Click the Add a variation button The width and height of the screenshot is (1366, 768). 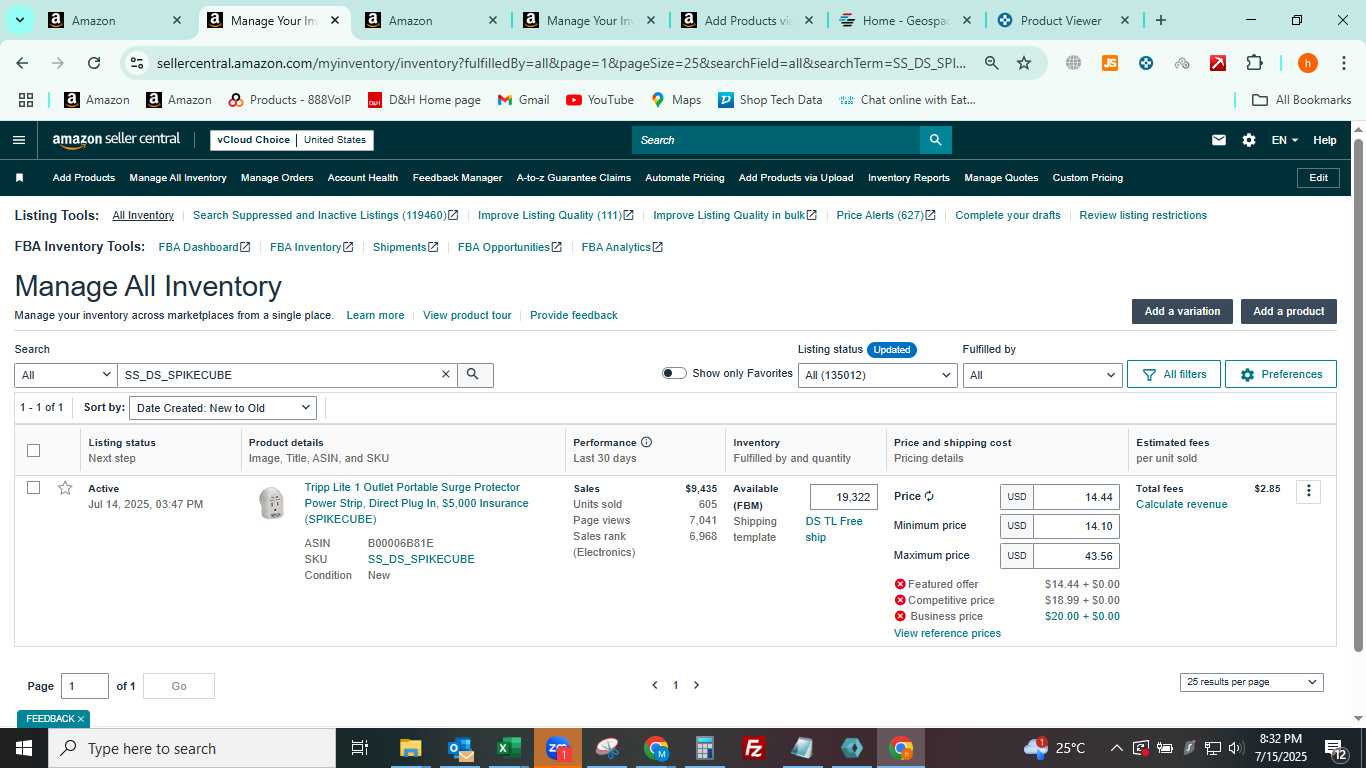pyautogui.click(x=1182, y=311)
